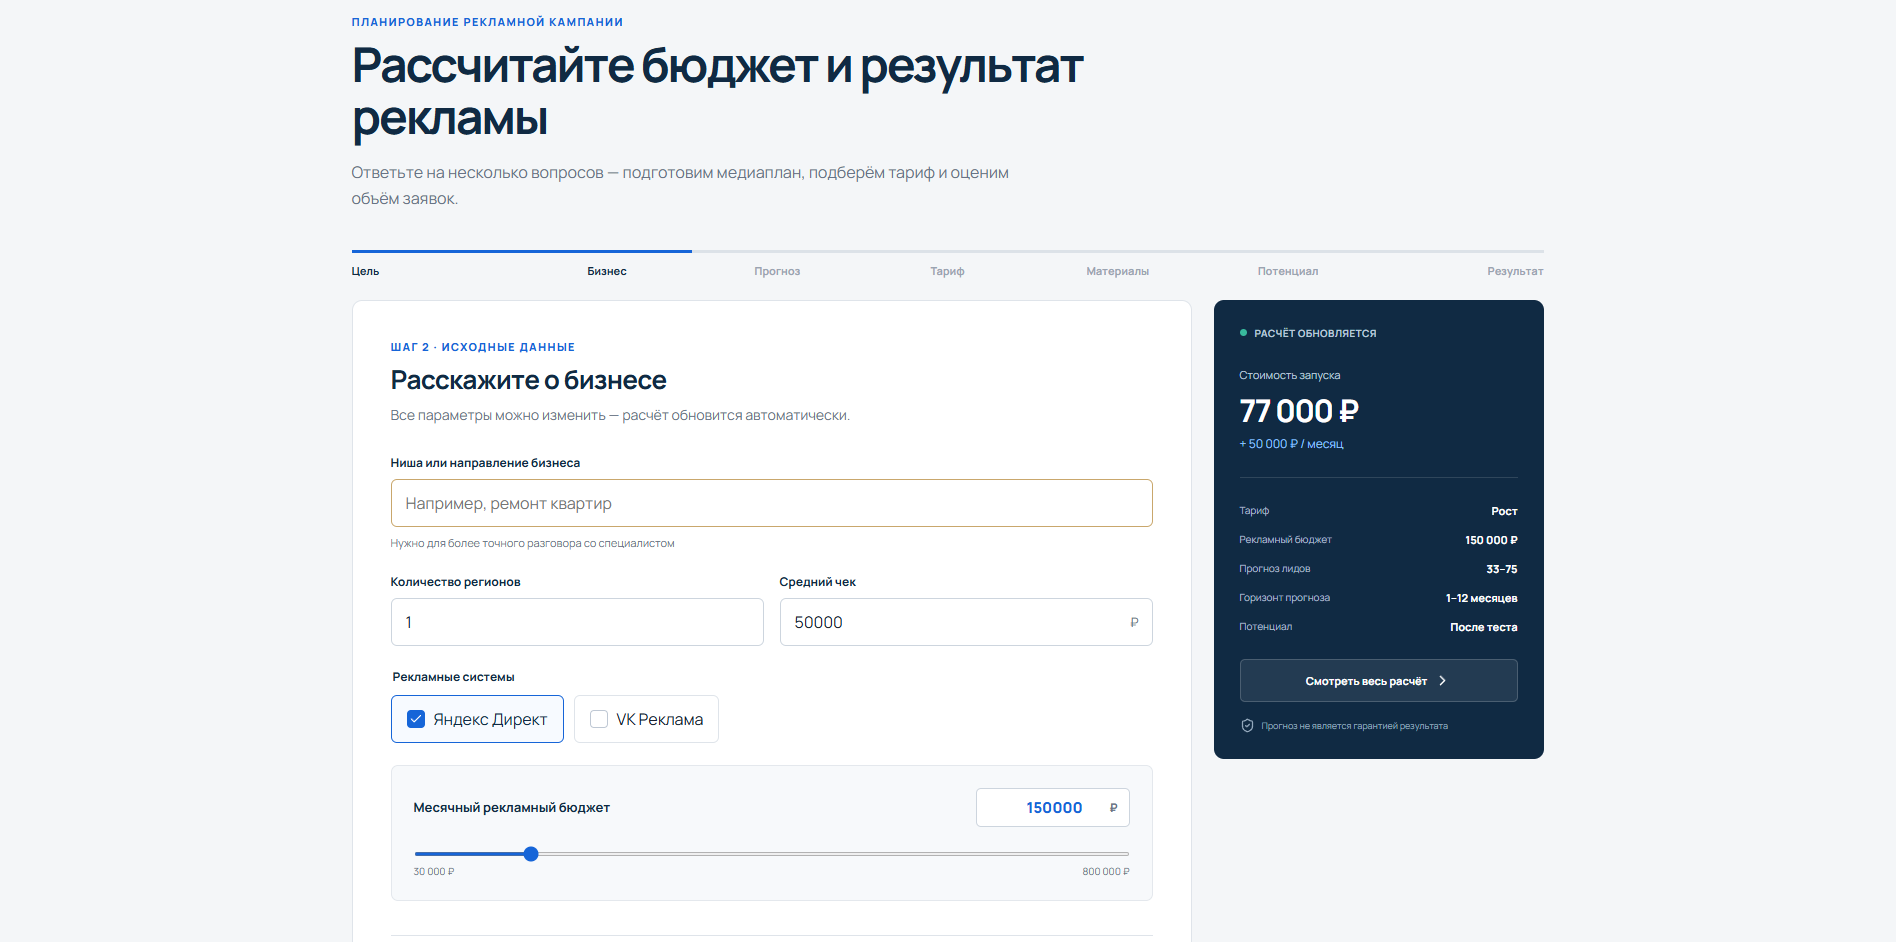Click the '150 000 ₽' advertising budget value

1491,540
